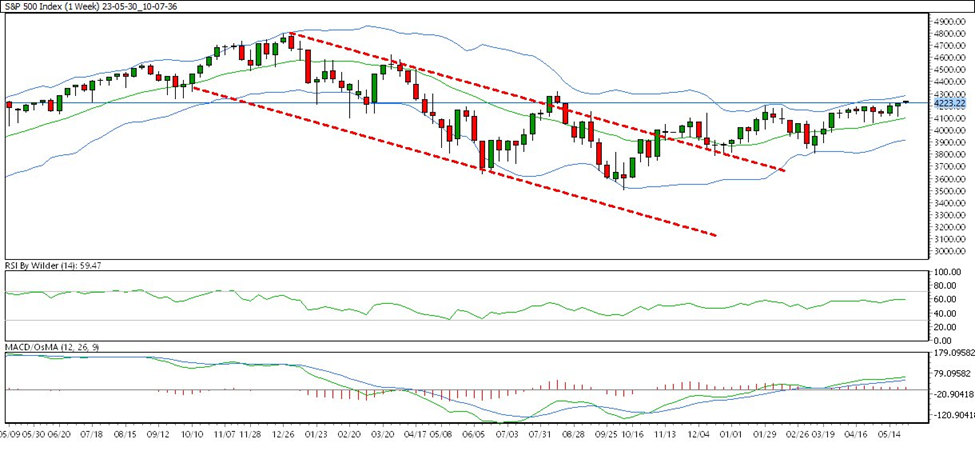
Task: Click the 10/10 date label
Action: [x=193, y=432]
